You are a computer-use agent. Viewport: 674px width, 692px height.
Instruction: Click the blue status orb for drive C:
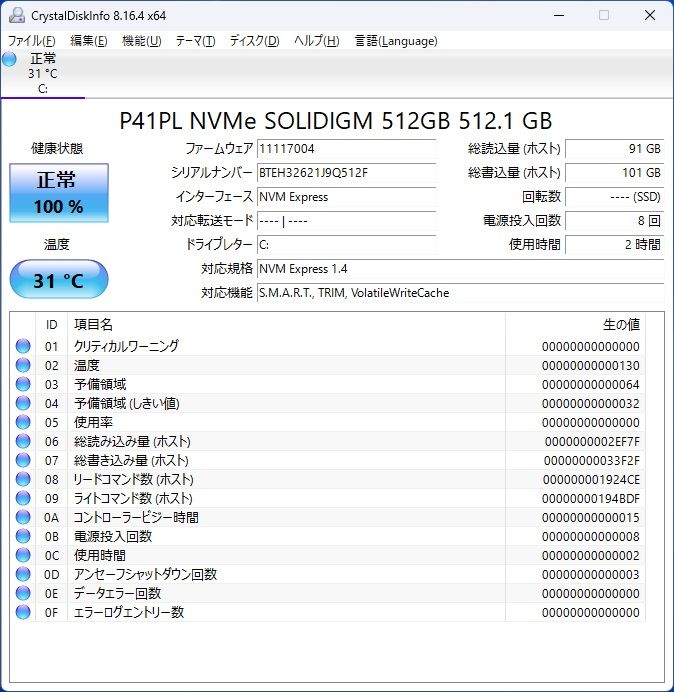(10, 60)
